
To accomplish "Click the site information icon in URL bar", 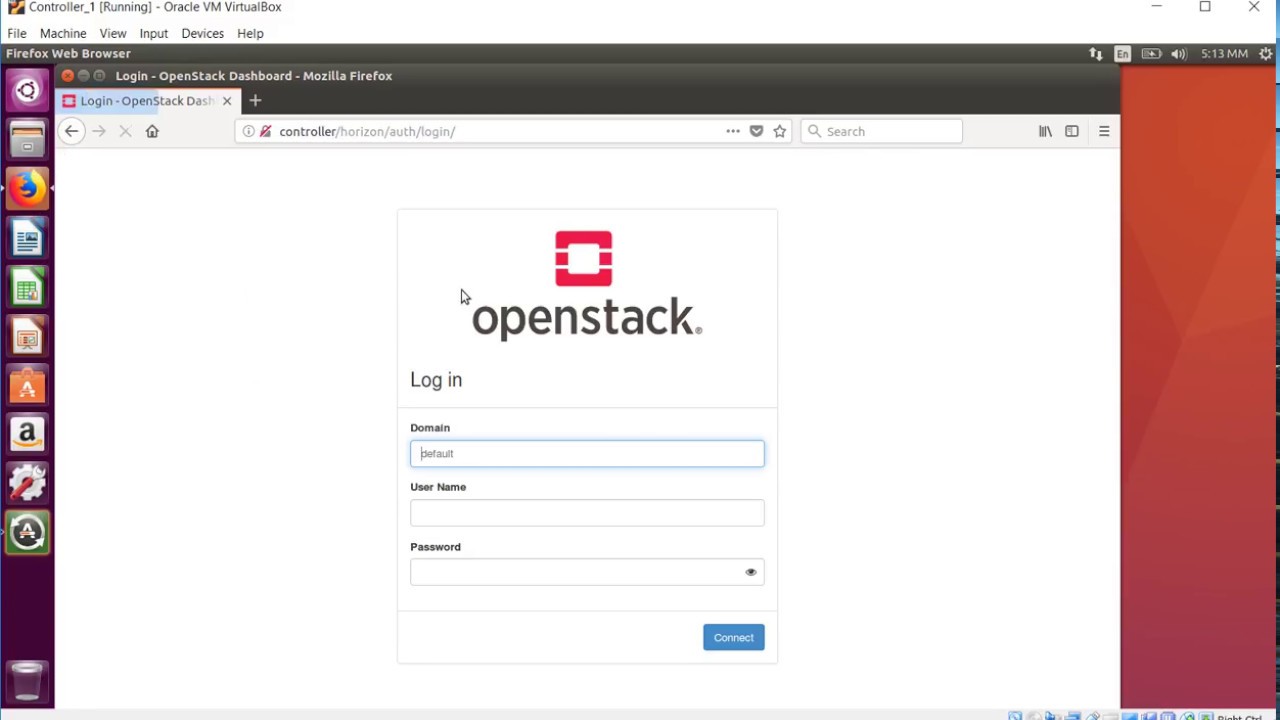I will (249, 131).
